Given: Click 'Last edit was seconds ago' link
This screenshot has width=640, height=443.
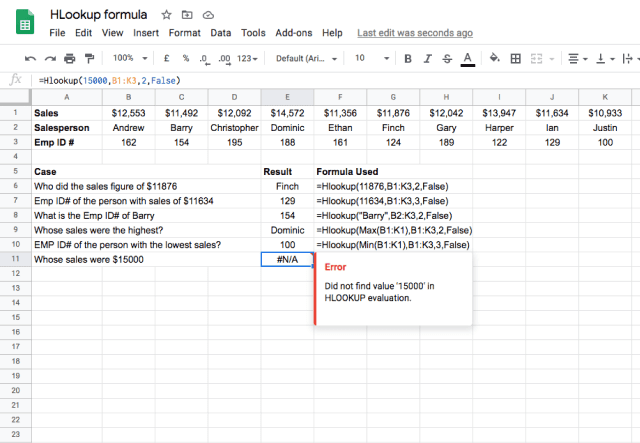Looking at the screenshot, I should [414, 33].
